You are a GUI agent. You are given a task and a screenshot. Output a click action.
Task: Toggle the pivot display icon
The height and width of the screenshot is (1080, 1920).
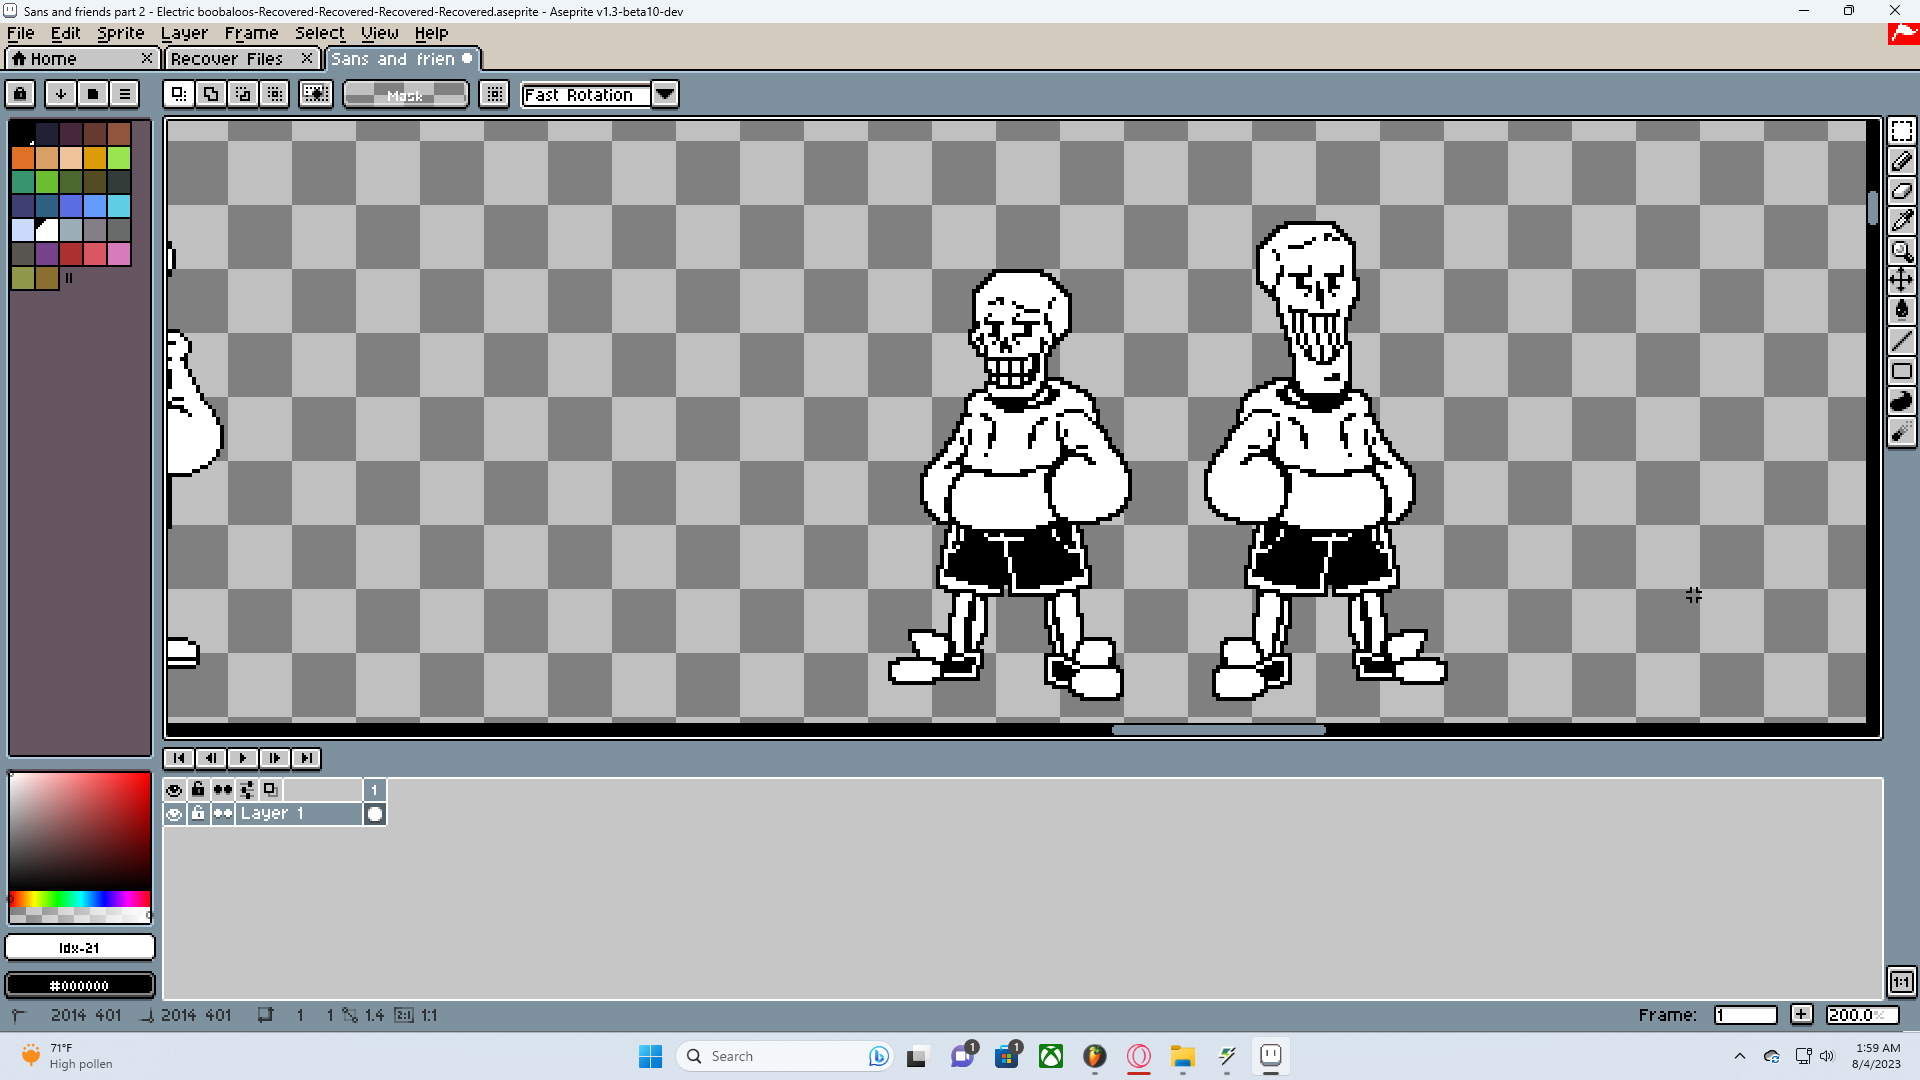(x=494, y=94)
